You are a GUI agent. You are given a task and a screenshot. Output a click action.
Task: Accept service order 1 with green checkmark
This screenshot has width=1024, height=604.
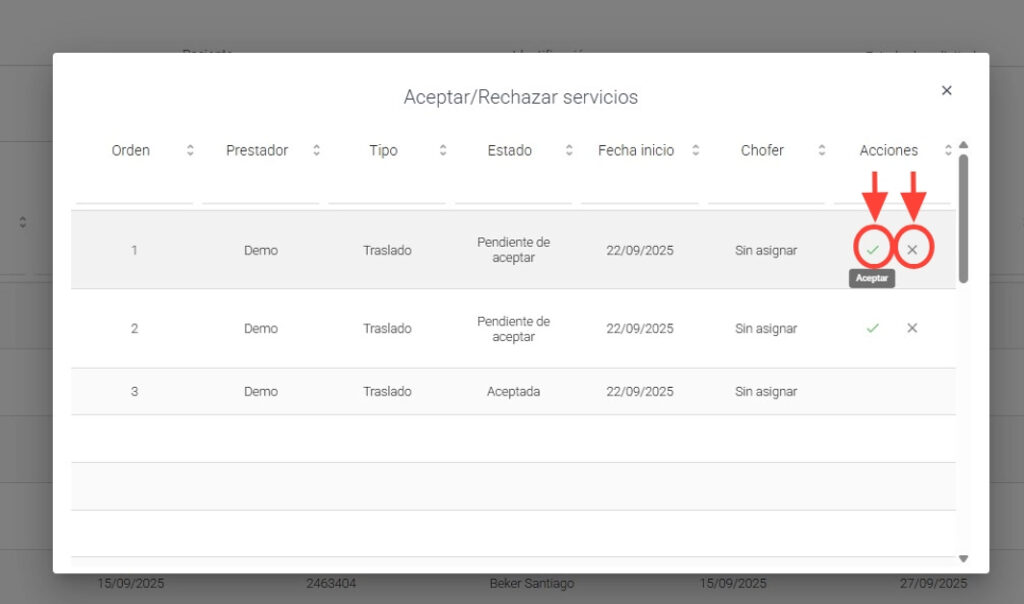tap(872, 249)
